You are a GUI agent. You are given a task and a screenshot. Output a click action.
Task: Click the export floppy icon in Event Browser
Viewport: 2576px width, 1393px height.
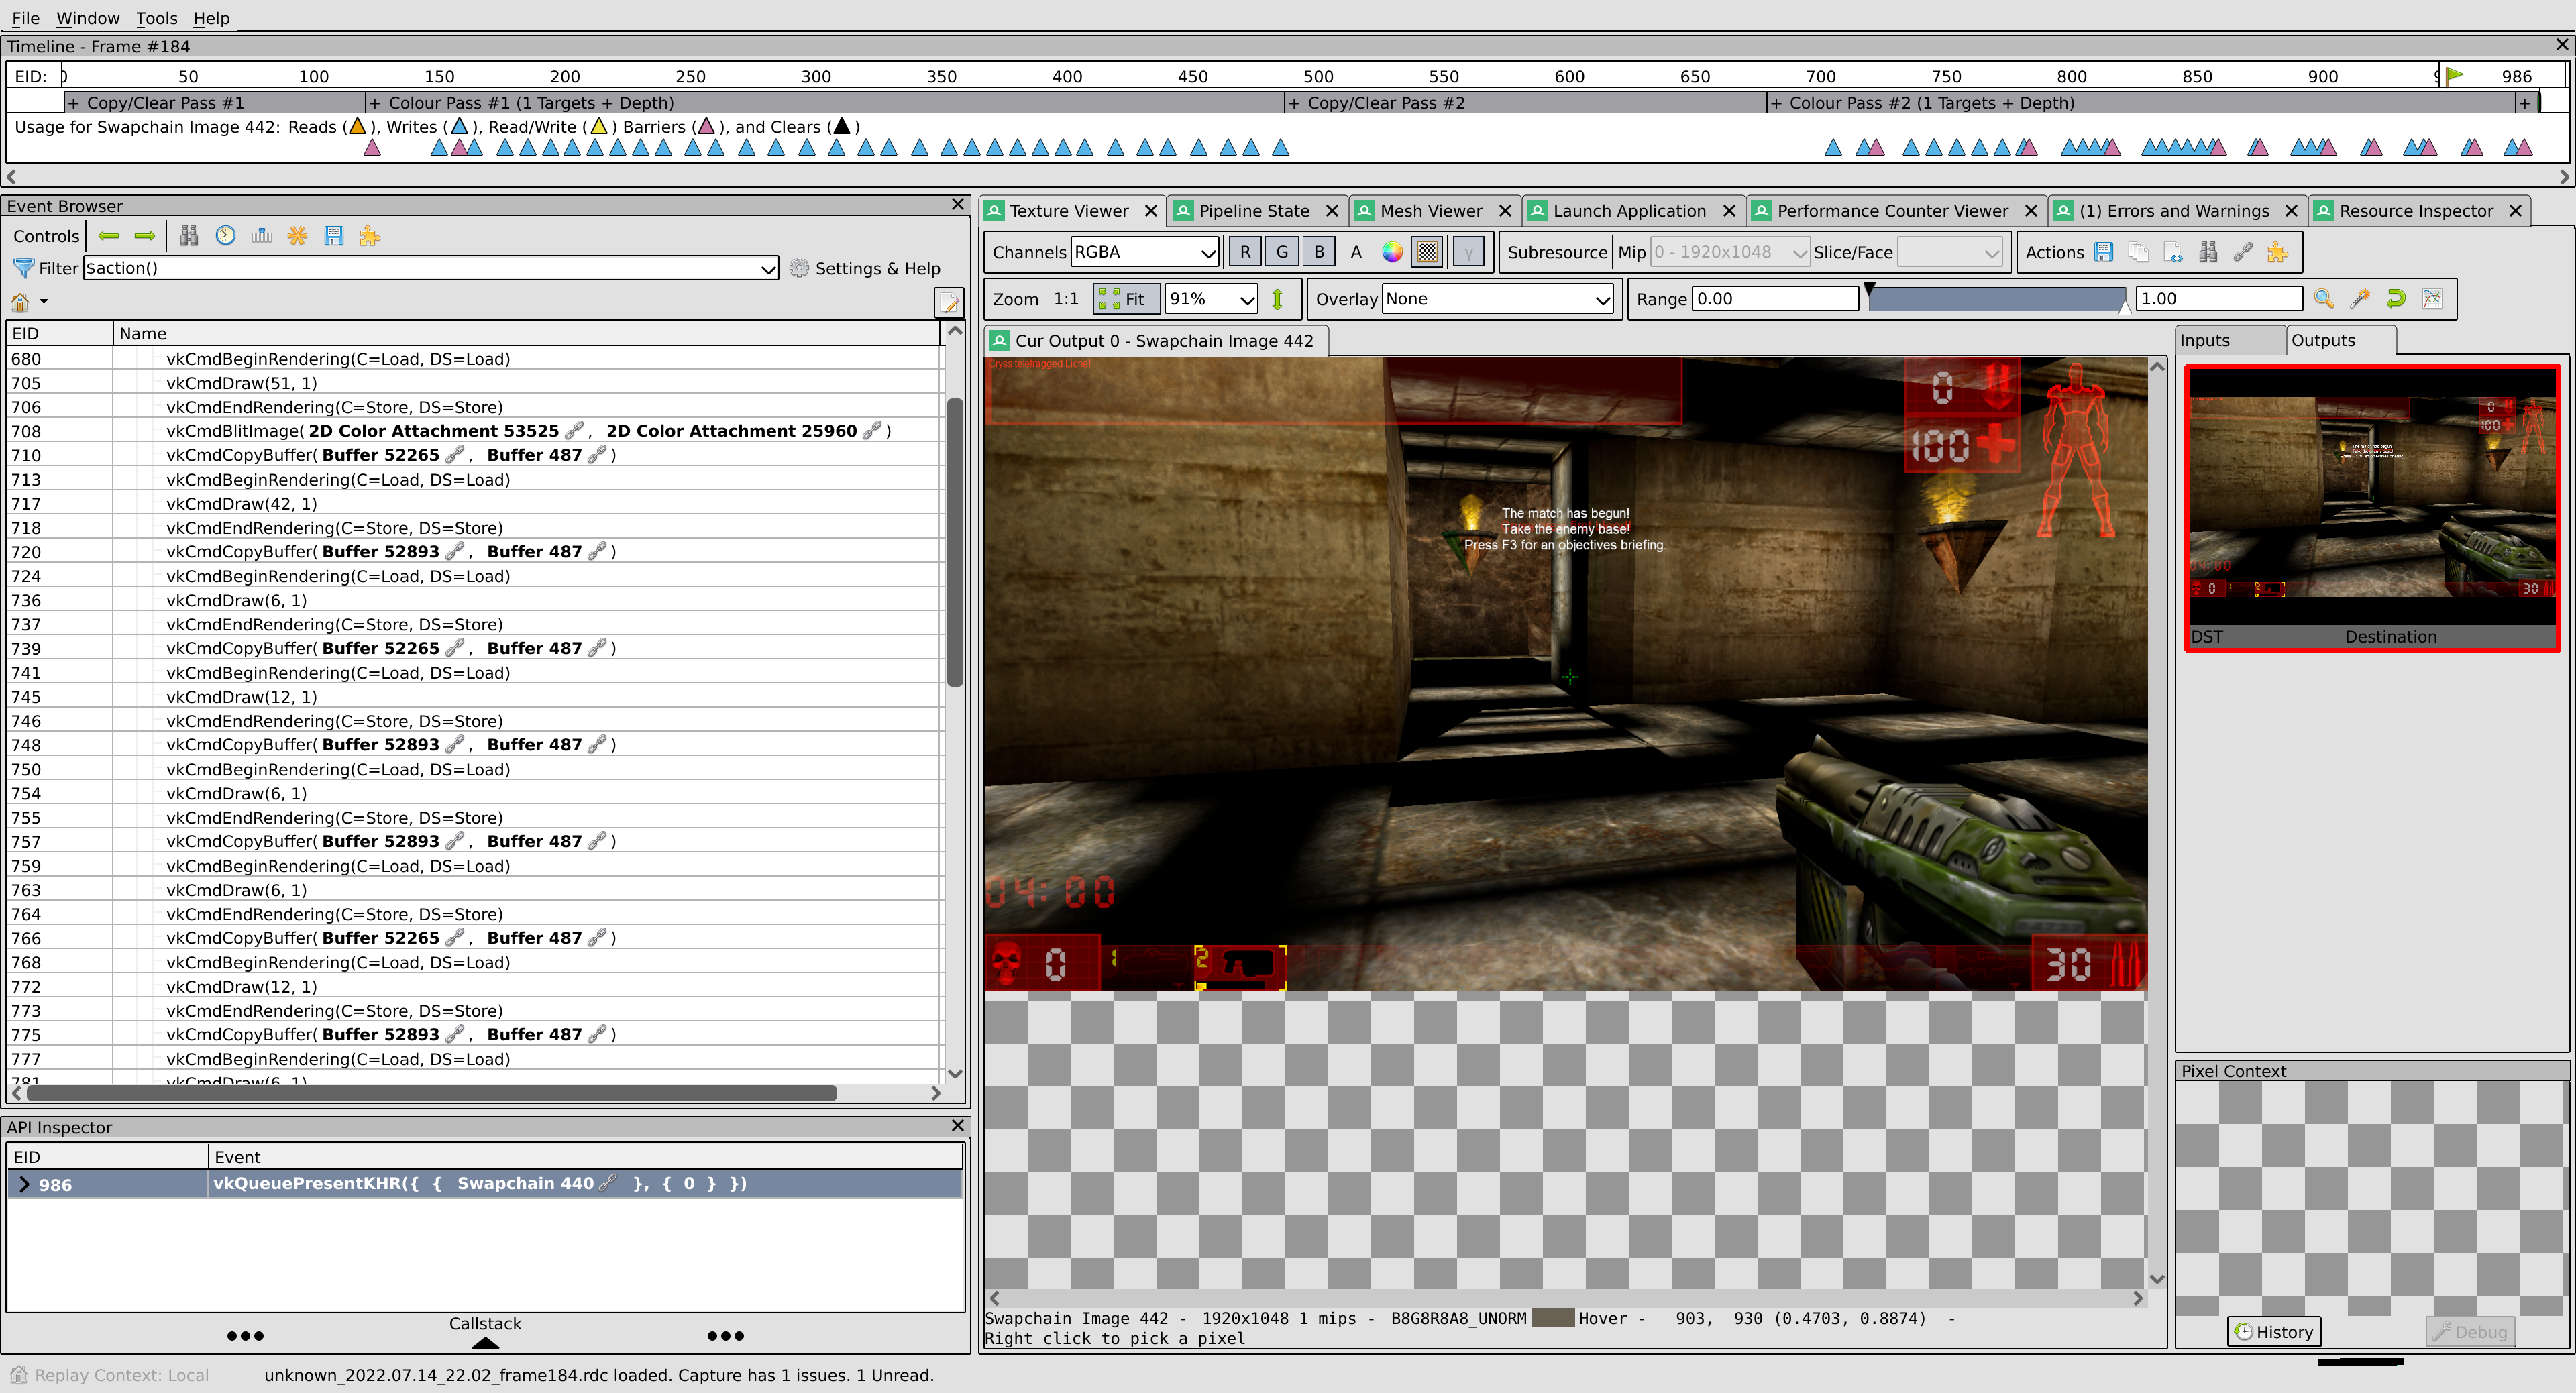pos(334,236)
